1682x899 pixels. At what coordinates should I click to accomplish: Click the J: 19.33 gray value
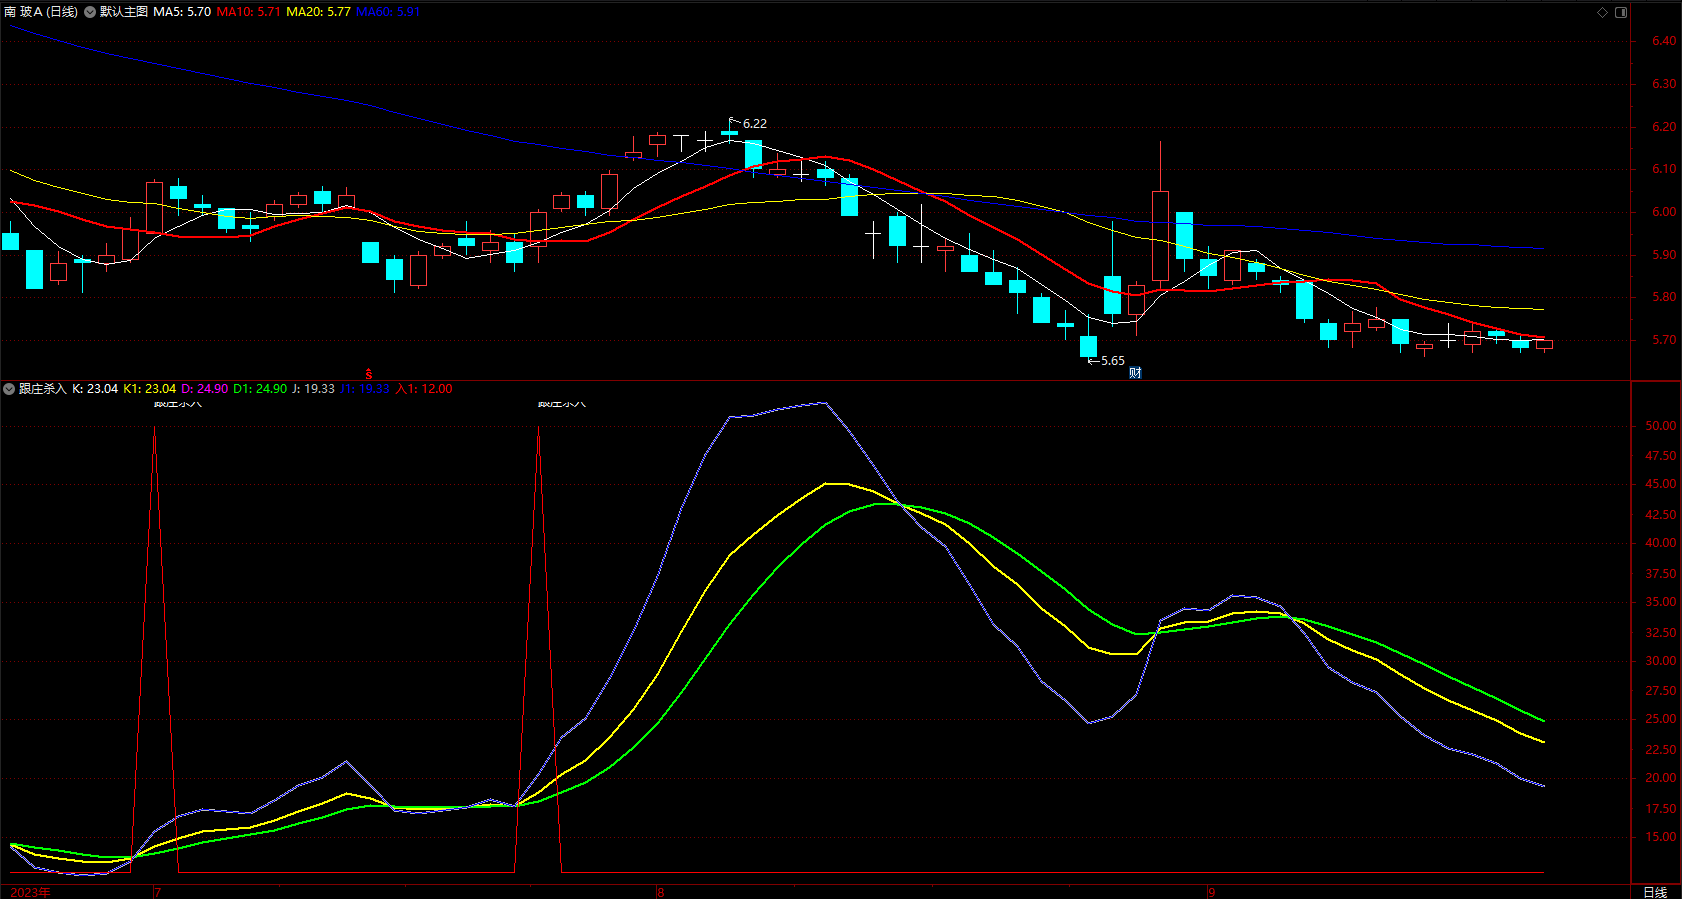pos(313,389)
